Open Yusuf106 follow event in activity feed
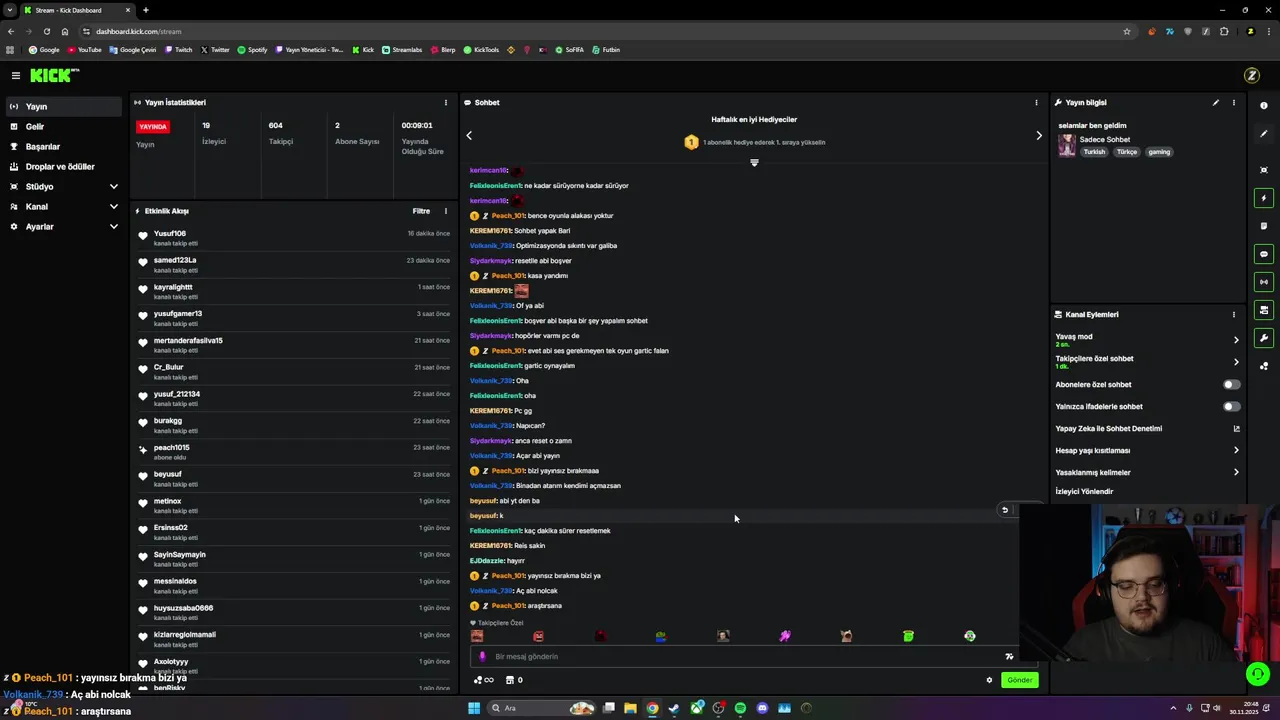The height and width of the screenshot is (720, 1280). click(295, 238)
